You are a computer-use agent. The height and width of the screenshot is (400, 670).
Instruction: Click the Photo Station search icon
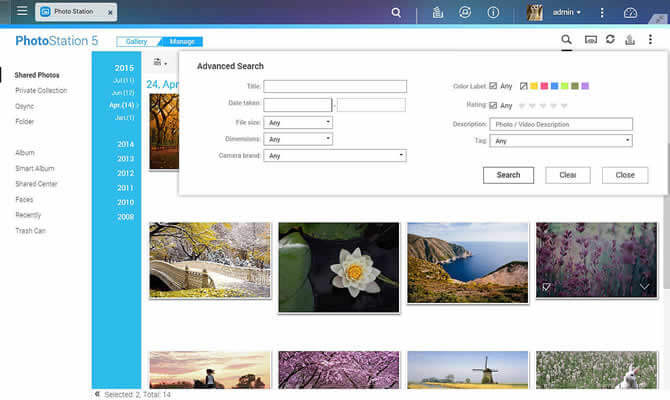click(566, 41)
